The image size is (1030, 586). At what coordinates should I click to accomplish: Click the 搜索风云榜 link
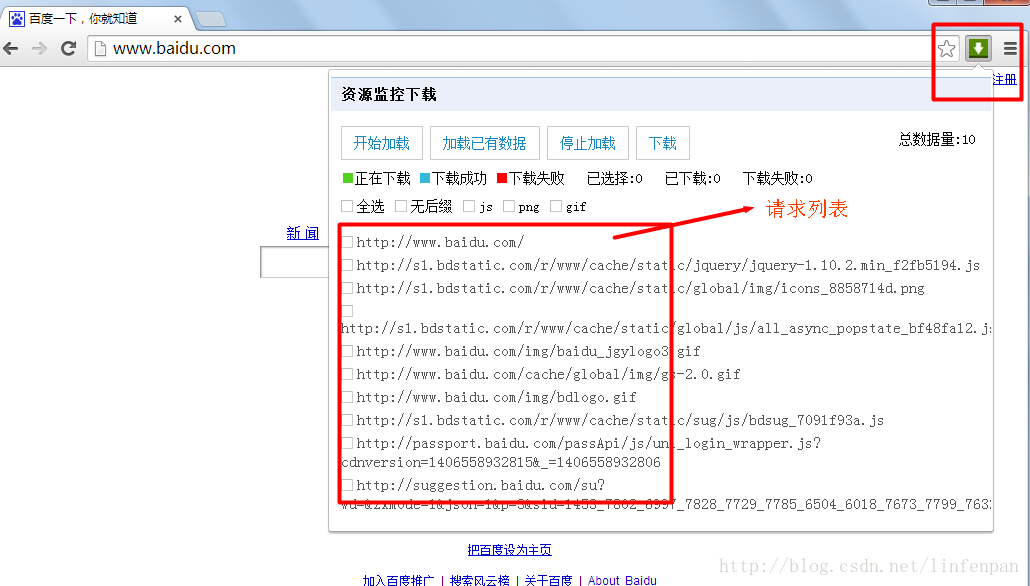(x=480, y=580)
